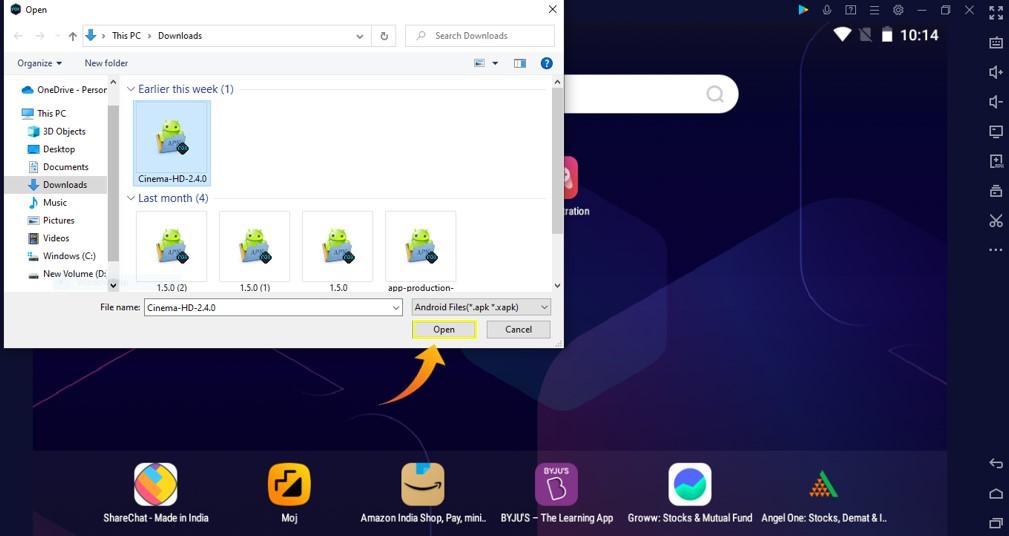Click This PC in the address path
Image resolution: width=1009 pixels, height=536 pixels.
click(126, 36)
